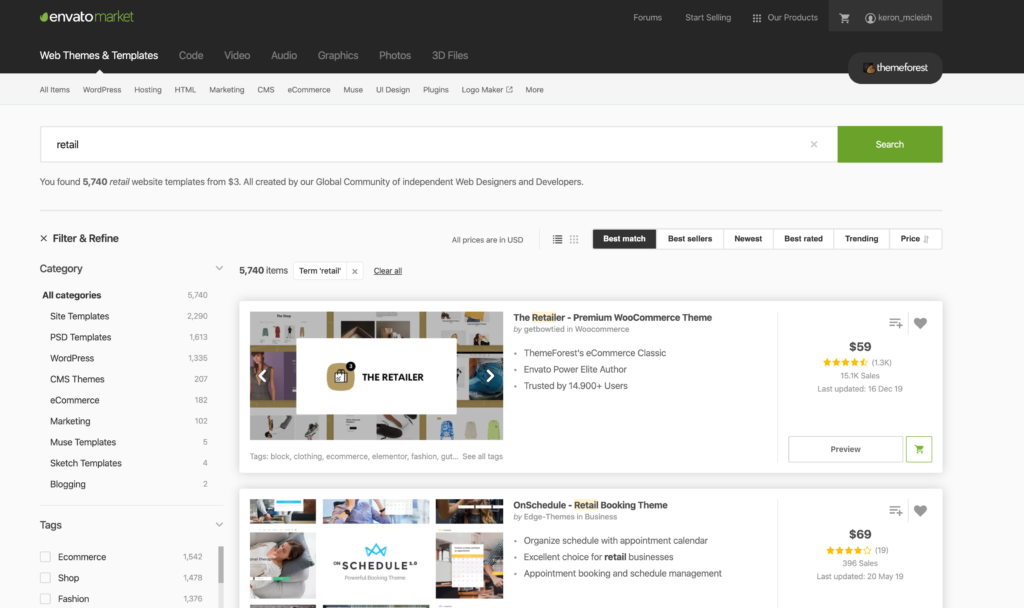The height and width of the screenshot is (608, 1024).
Task: Collapse the Tags section
Action: [219, 524]
